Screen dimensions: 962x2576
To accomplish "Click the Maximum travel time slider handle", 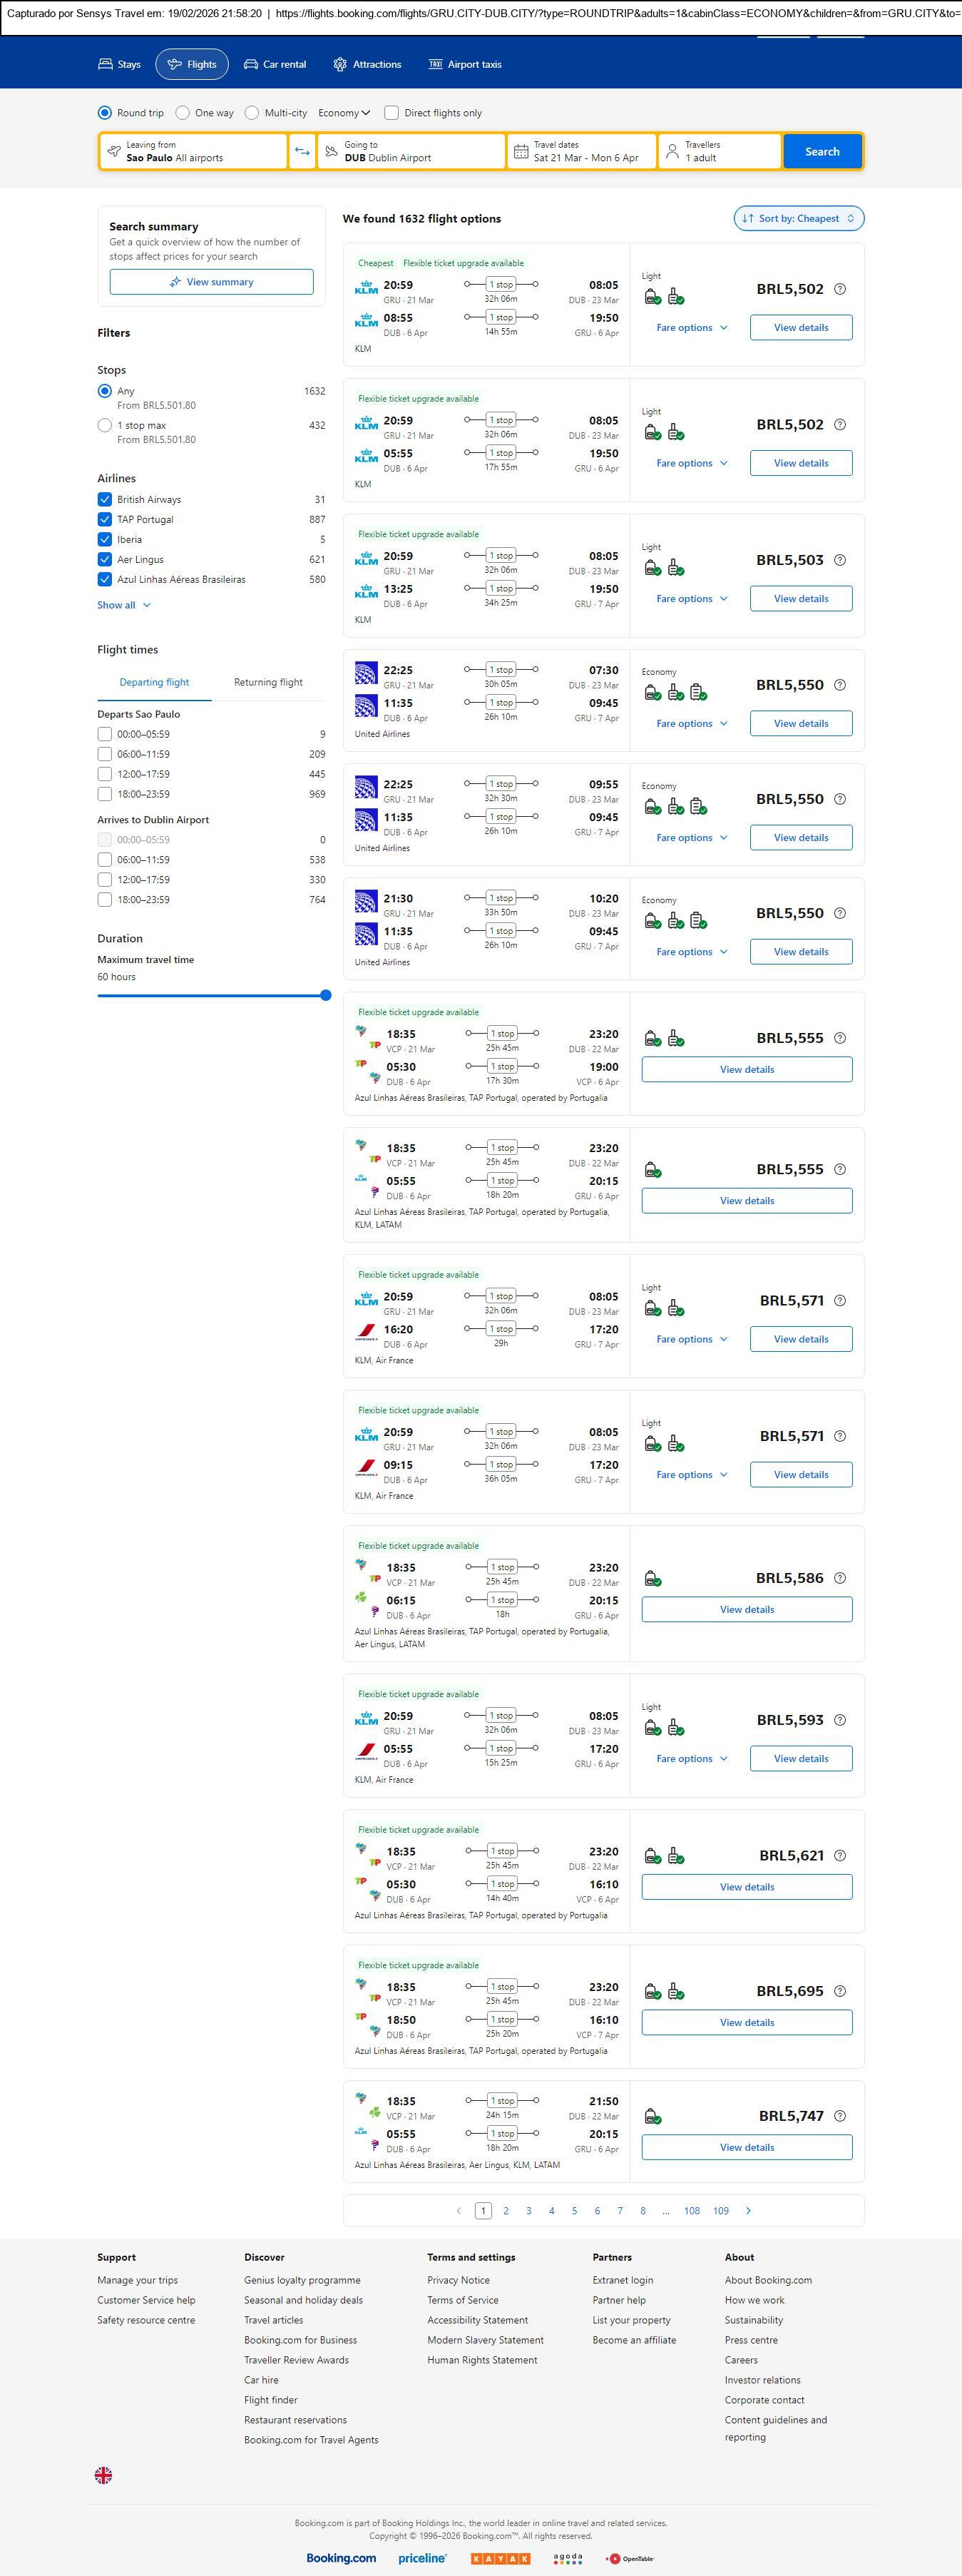I will point(325,995).
